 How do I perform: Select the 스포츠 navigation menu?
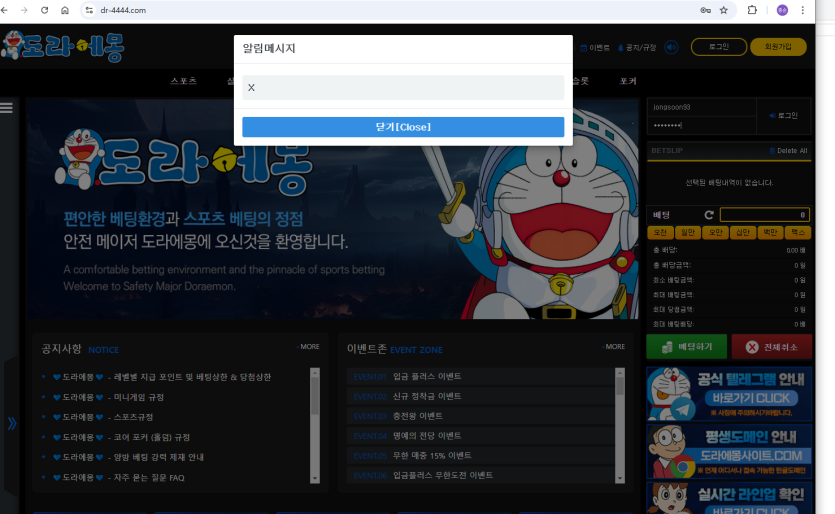(x=184, y=81)
